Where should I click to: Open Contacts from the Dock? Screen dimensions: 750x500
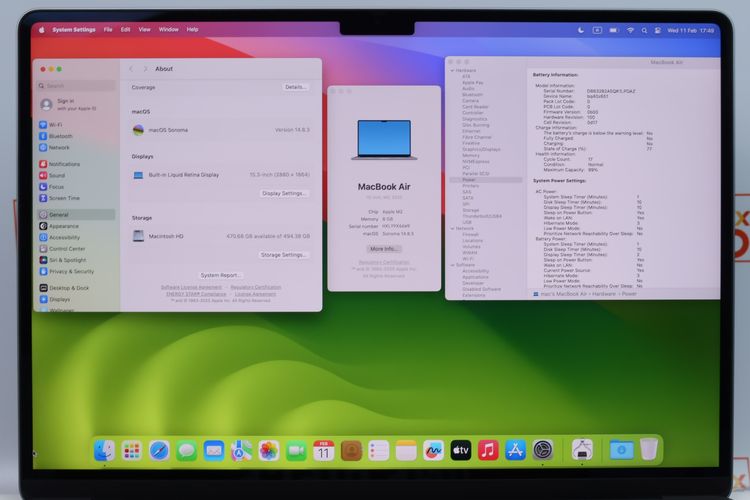point(351,450)
